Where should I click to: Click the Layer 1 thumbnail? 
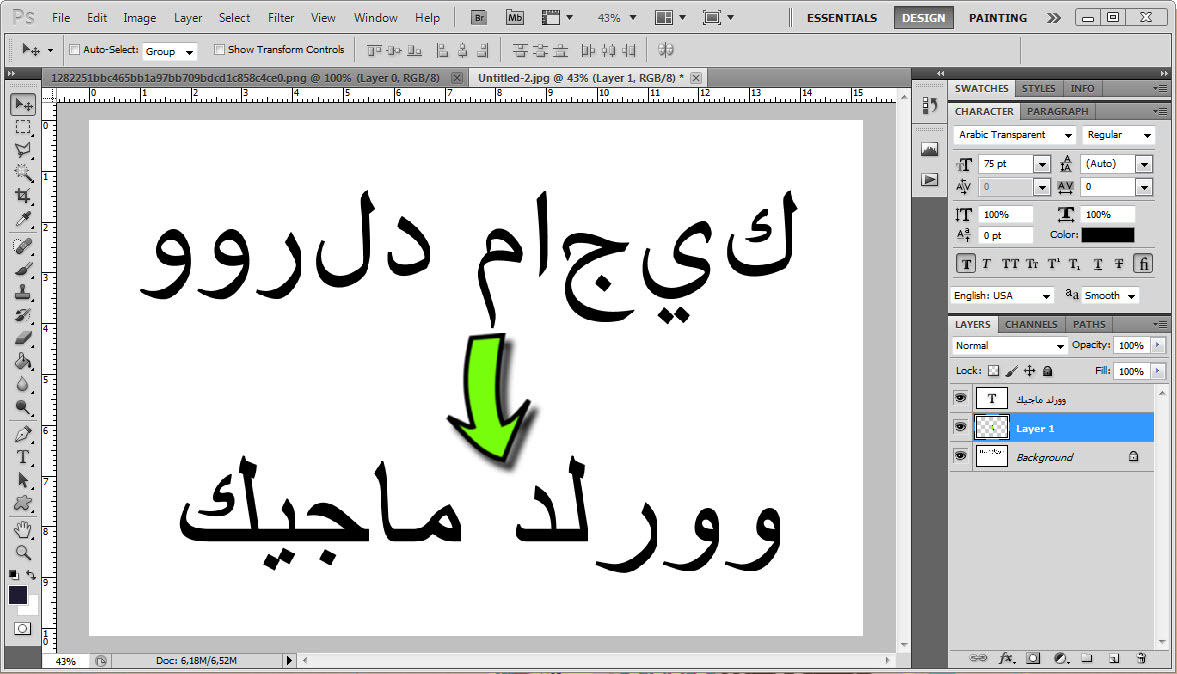tap(991, 427)
